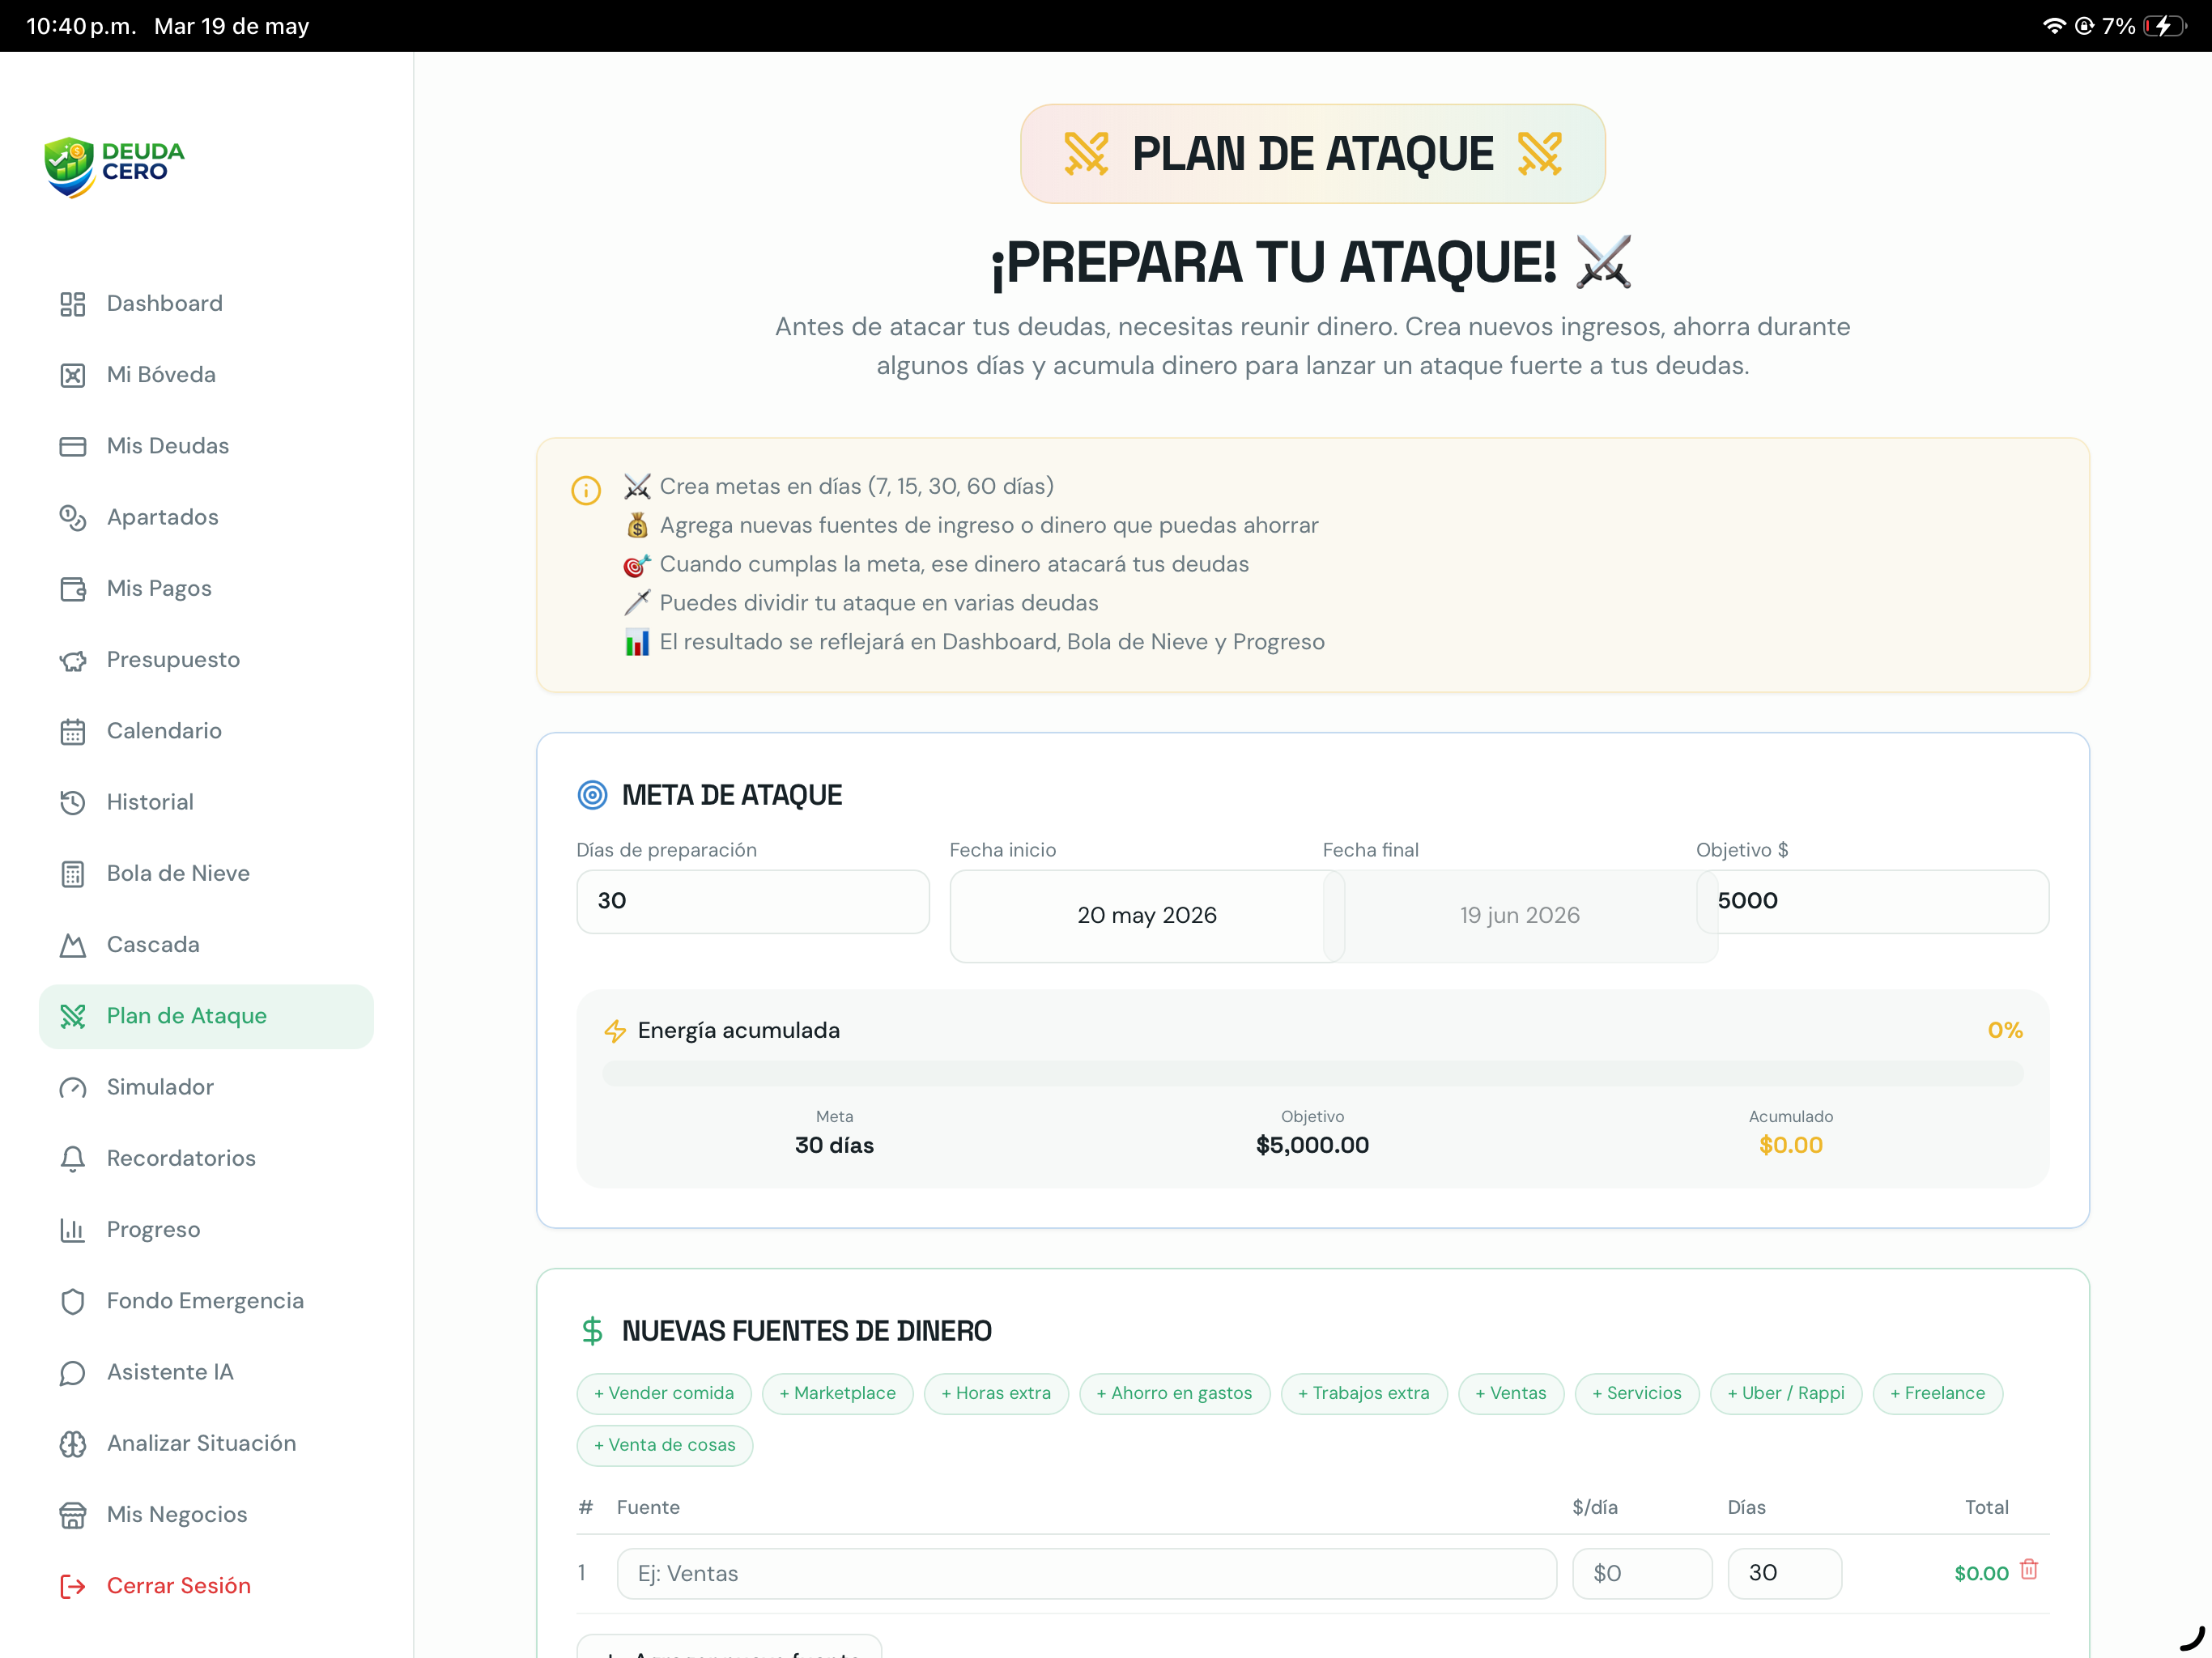Click the Días field in row 1

[1784, 1574]
